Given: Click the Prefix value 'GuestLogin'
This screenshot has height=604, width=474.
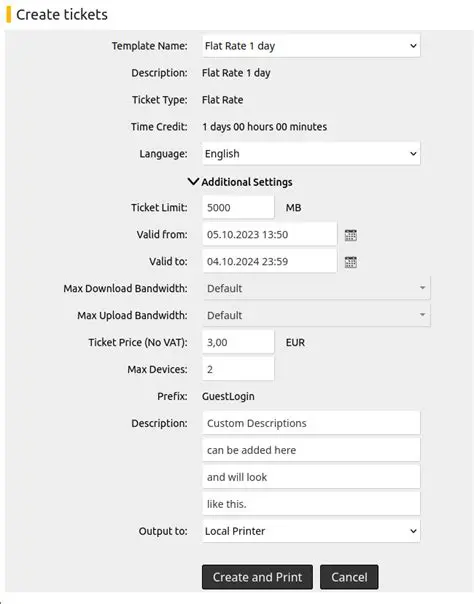Looking at the screenshot, I should point(228,396).
